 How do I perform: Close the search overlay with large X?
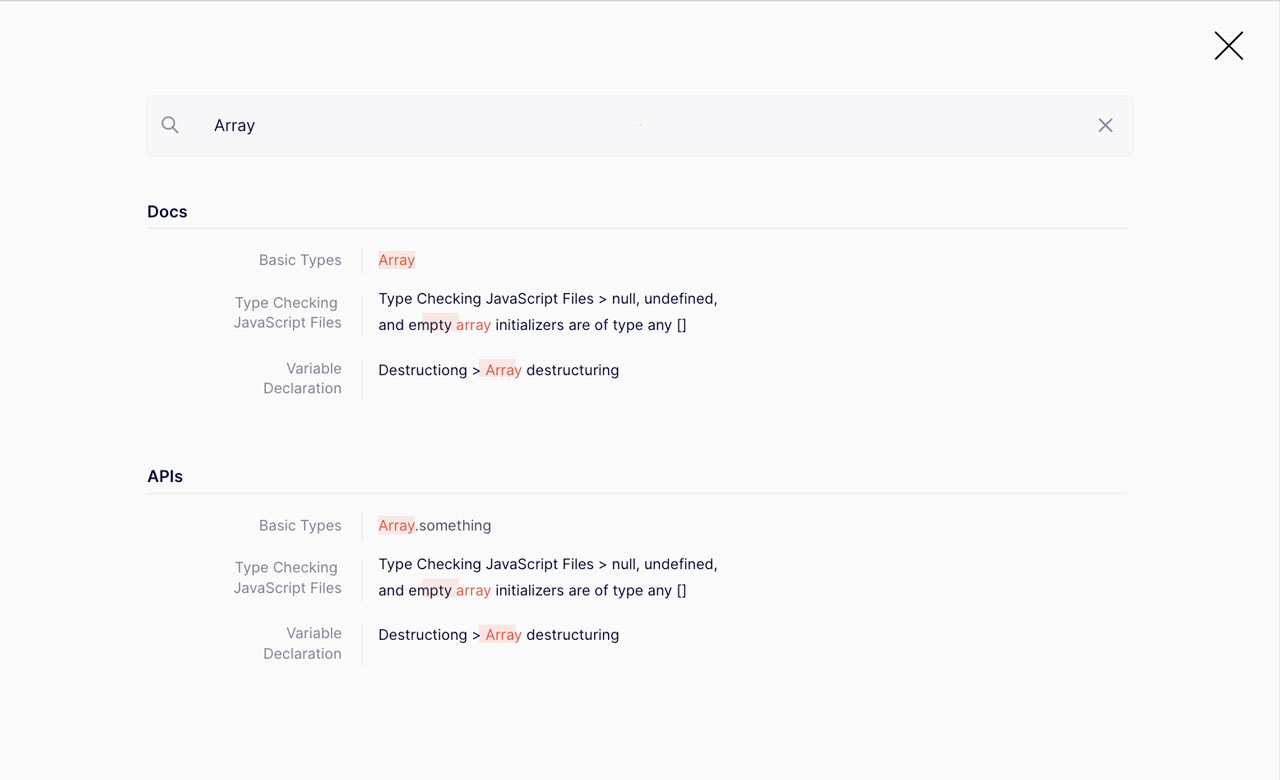tap(1228, 46)
